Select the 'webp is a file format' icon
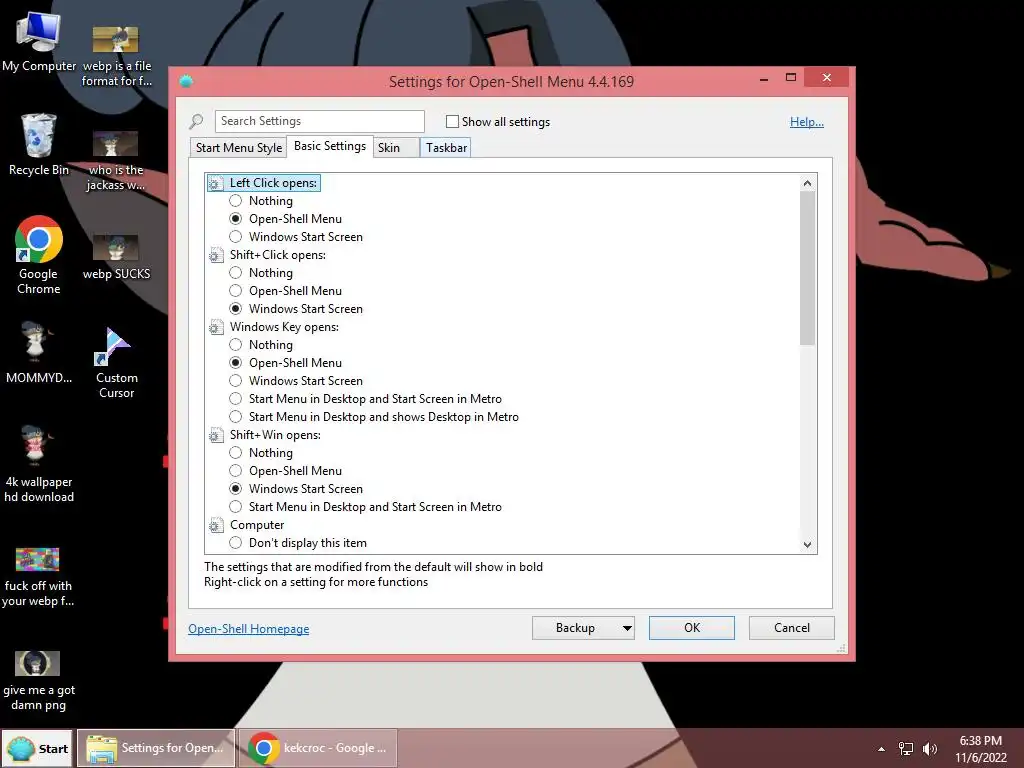This screenshot has width=1024, height=768. [116, 57]
